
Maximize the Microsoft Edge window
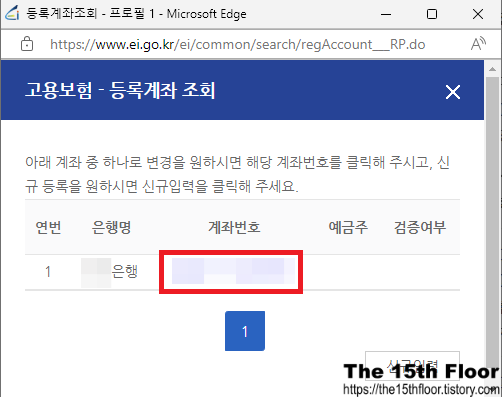[432, 14]
